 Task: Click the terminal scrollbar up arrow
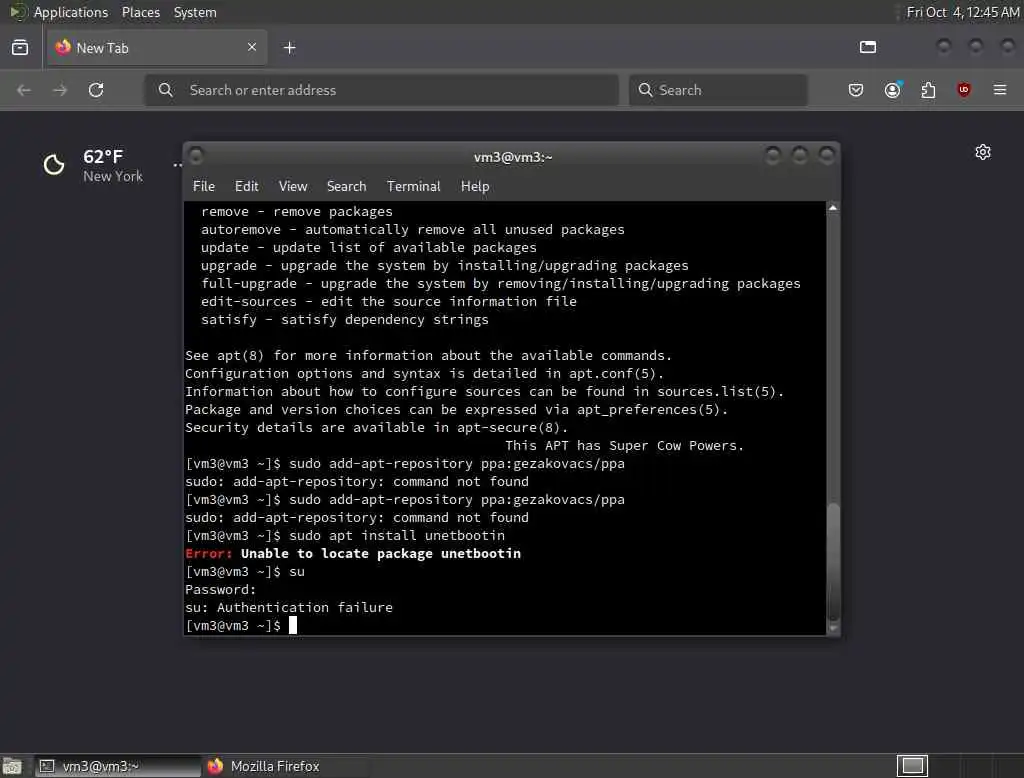(x=833, y=208)
